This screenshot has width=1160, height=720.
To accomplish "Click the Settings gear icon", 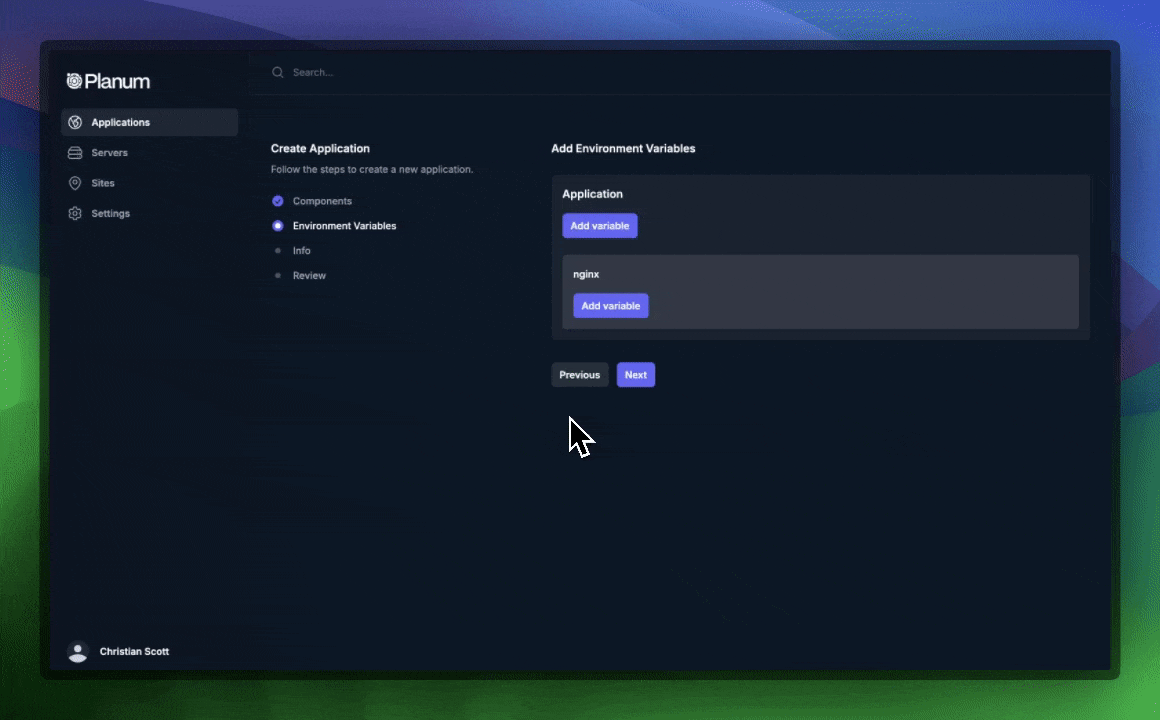I will click(x=75, y=213).
